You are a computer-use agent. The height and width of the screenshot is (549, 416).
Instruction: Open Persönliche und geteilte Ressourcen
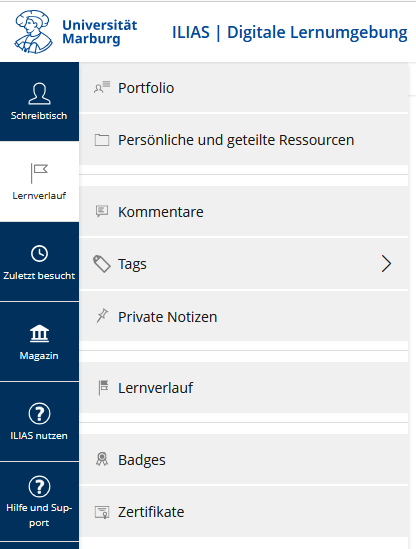coord(244,140)
